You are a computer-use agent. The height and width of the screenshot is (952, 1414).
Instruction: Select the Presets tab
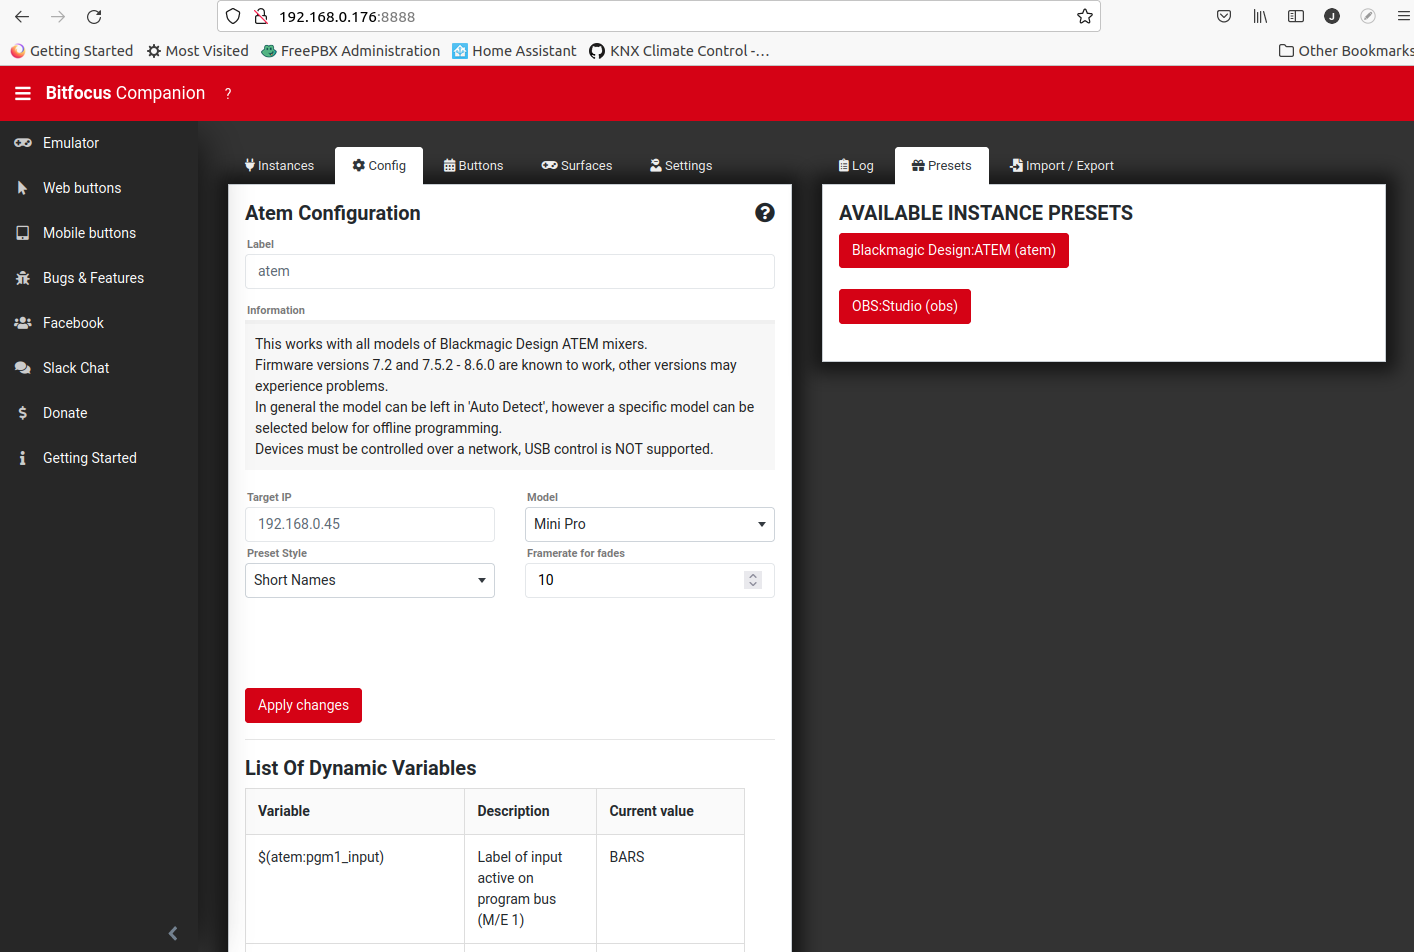942,166
